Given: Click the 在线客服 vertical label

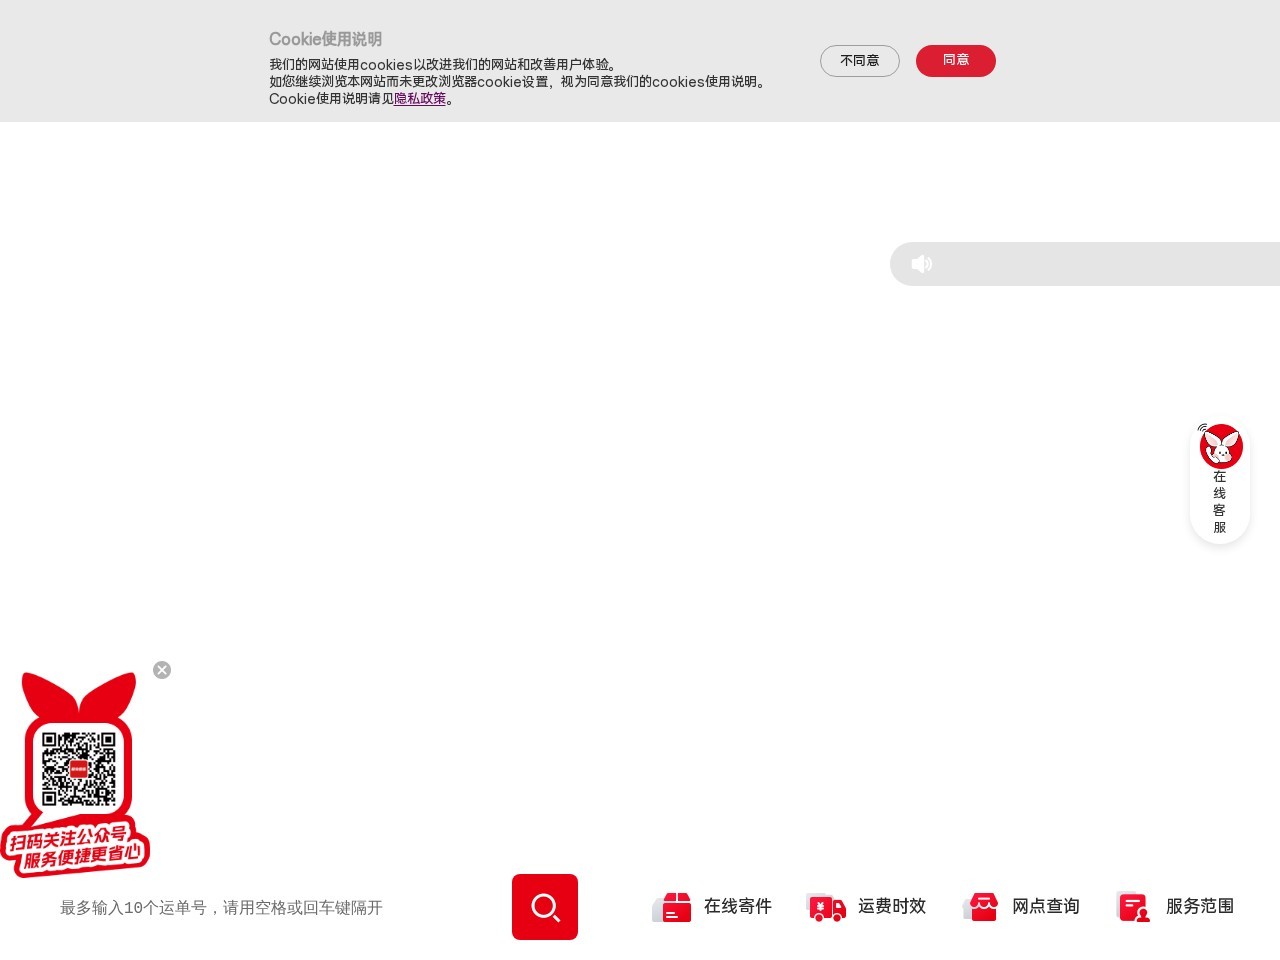Looking at the screenshot, I should tap(1220, 502).
